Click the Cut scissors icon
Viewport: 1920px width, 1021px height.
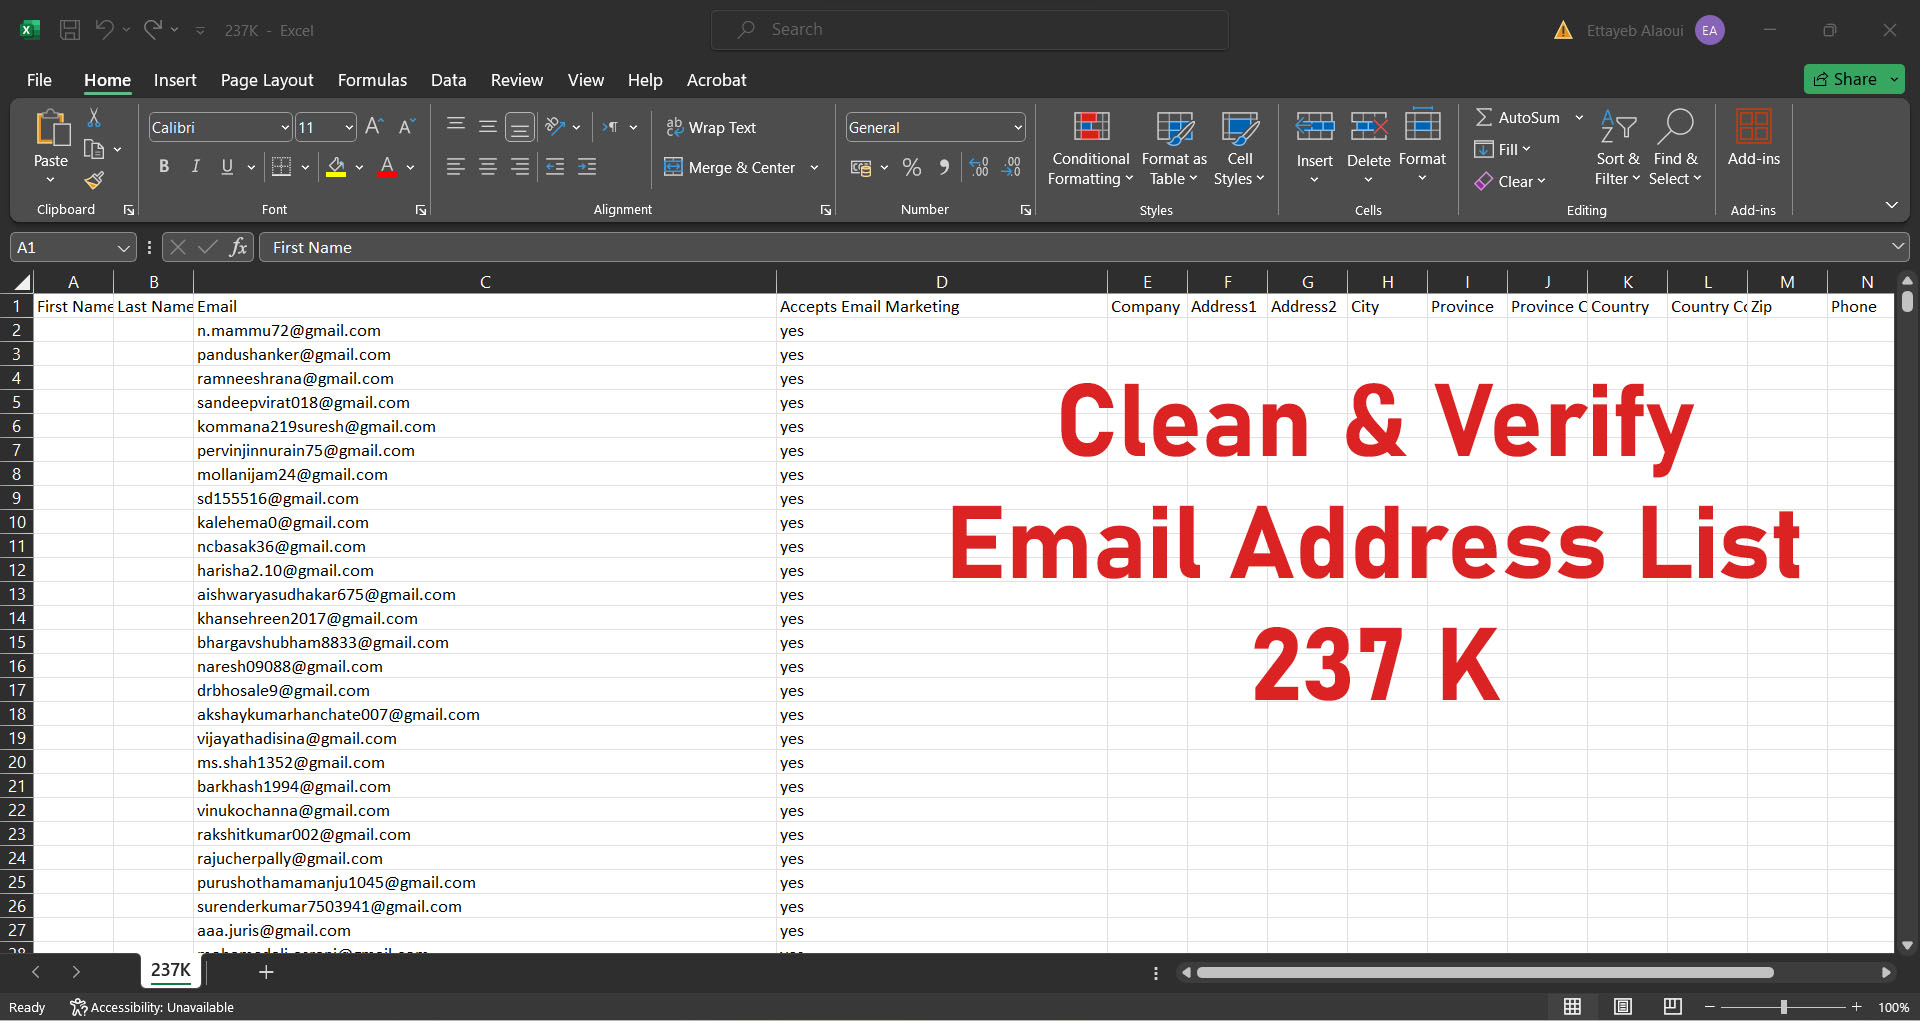coord(94,118)
